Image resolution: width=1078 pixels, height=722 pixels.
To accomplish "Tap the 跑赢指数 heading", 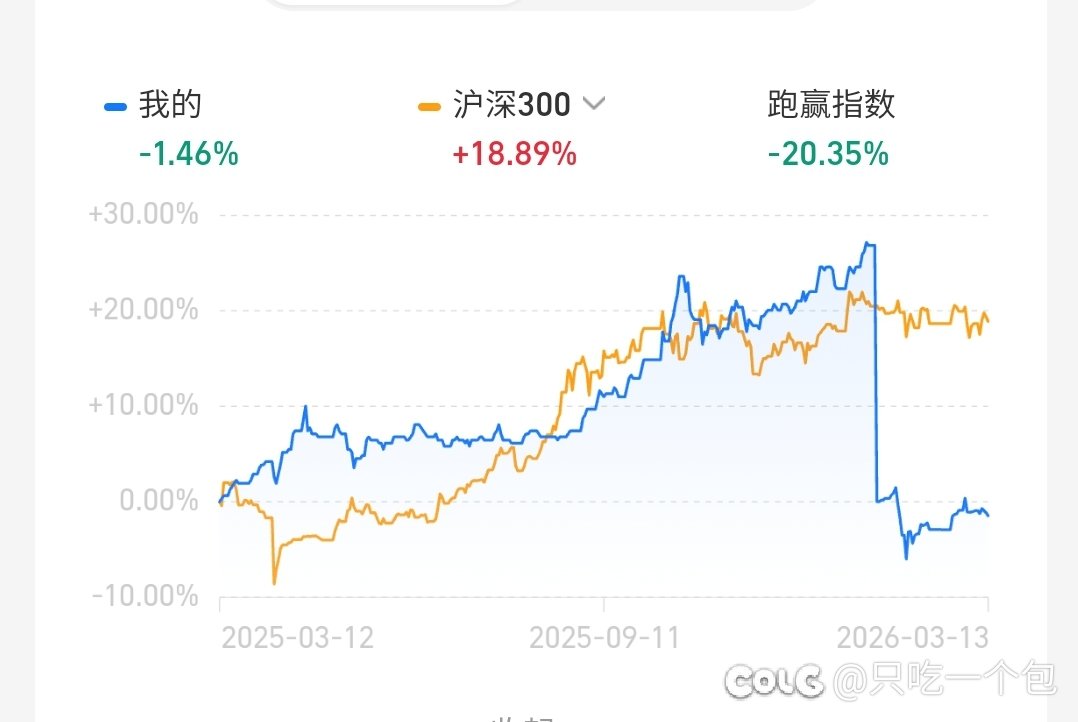I will 831,105.
